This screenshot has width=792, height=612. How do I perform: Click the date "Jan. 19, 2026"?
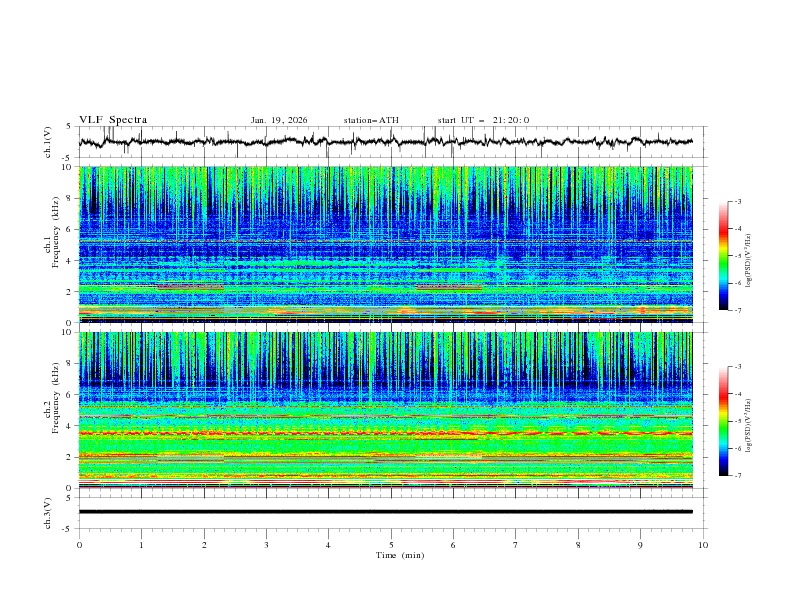pos(279,120)
